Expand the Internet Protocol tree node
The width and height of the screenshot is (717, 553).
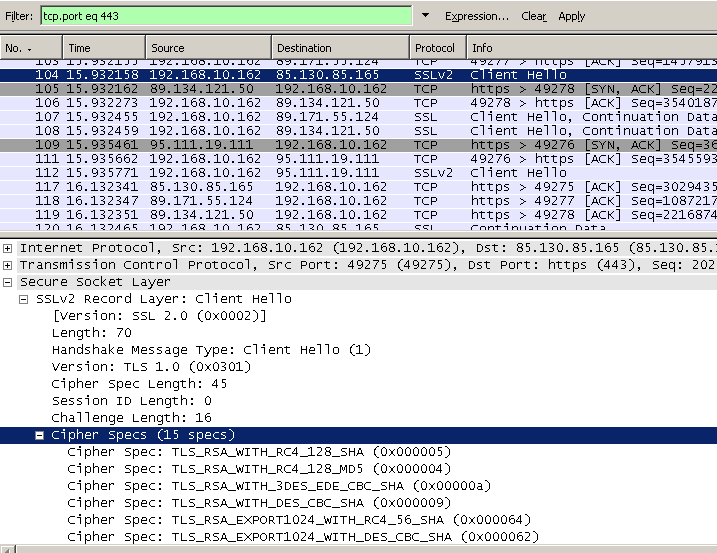point(9,247)
